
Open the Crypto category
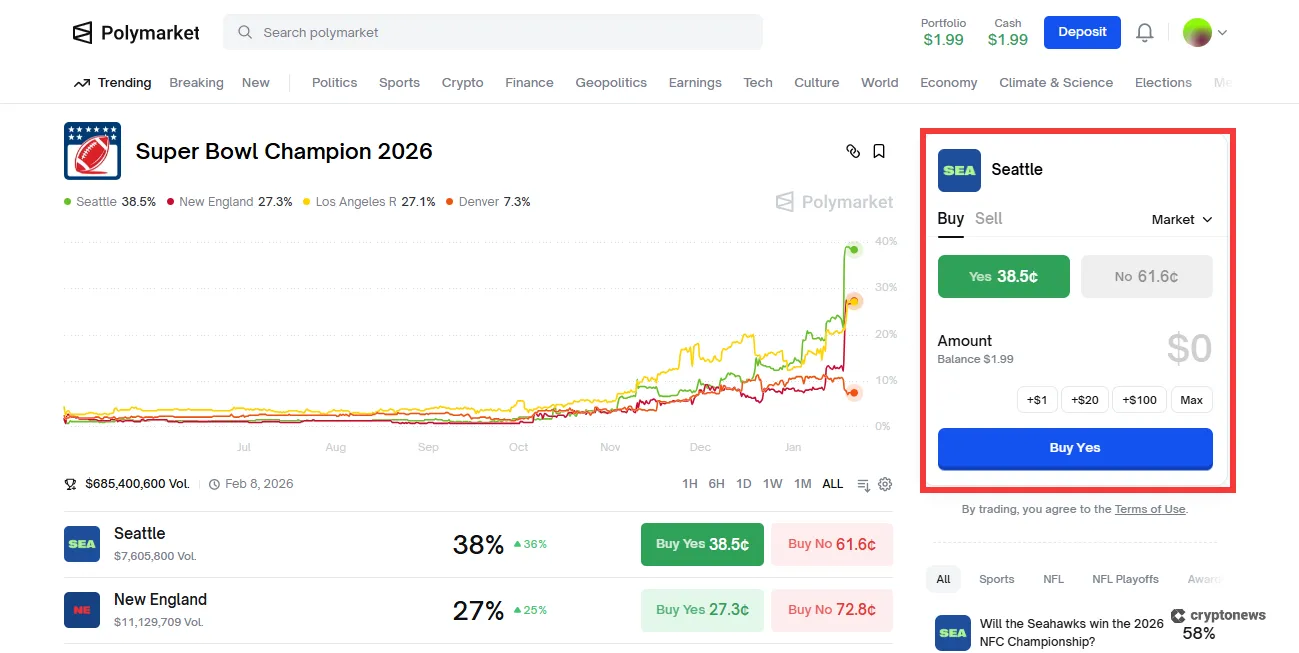(x=462, y=83)
